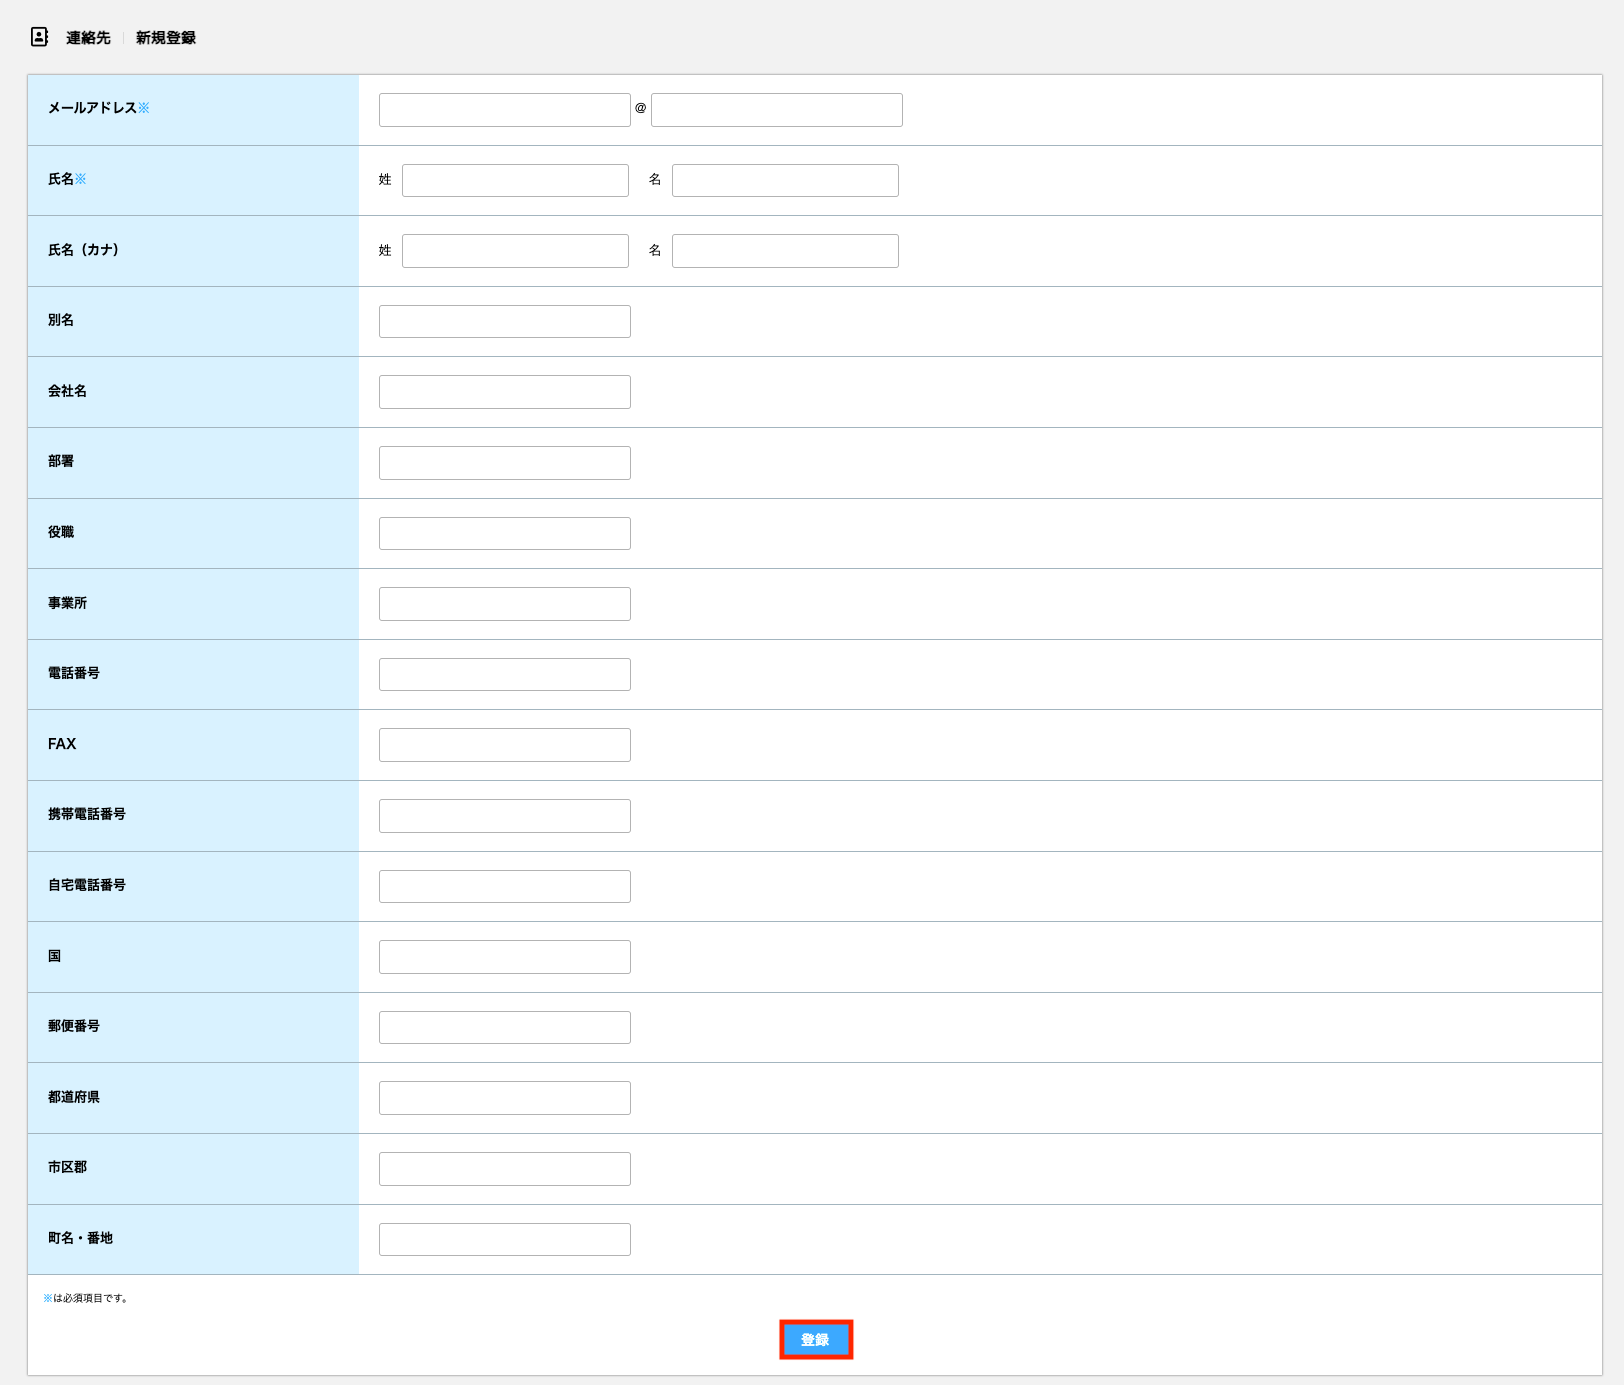Click the 別名 input field
The image size is (1624, 1385).
505,321
